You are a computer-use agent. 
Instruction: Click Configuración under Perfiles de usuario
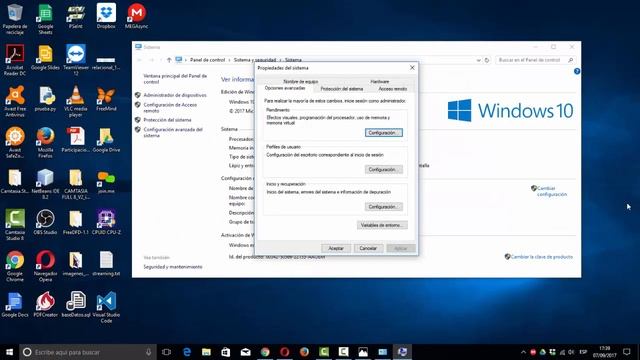click(x=384, y=169)
